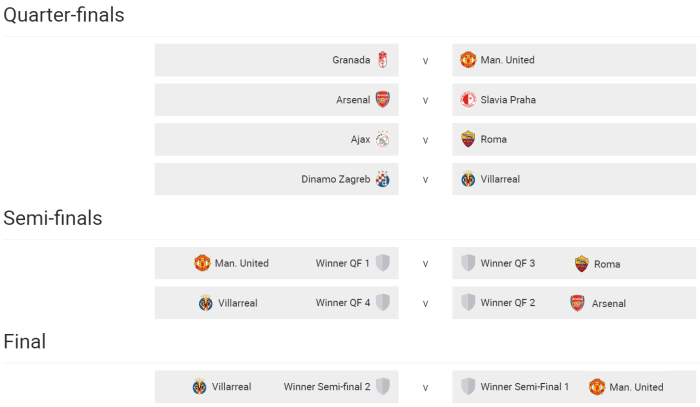Open the Dinamo Zagreb crest icon
This screenshot has width=700, height=407.
click(382, 180)
